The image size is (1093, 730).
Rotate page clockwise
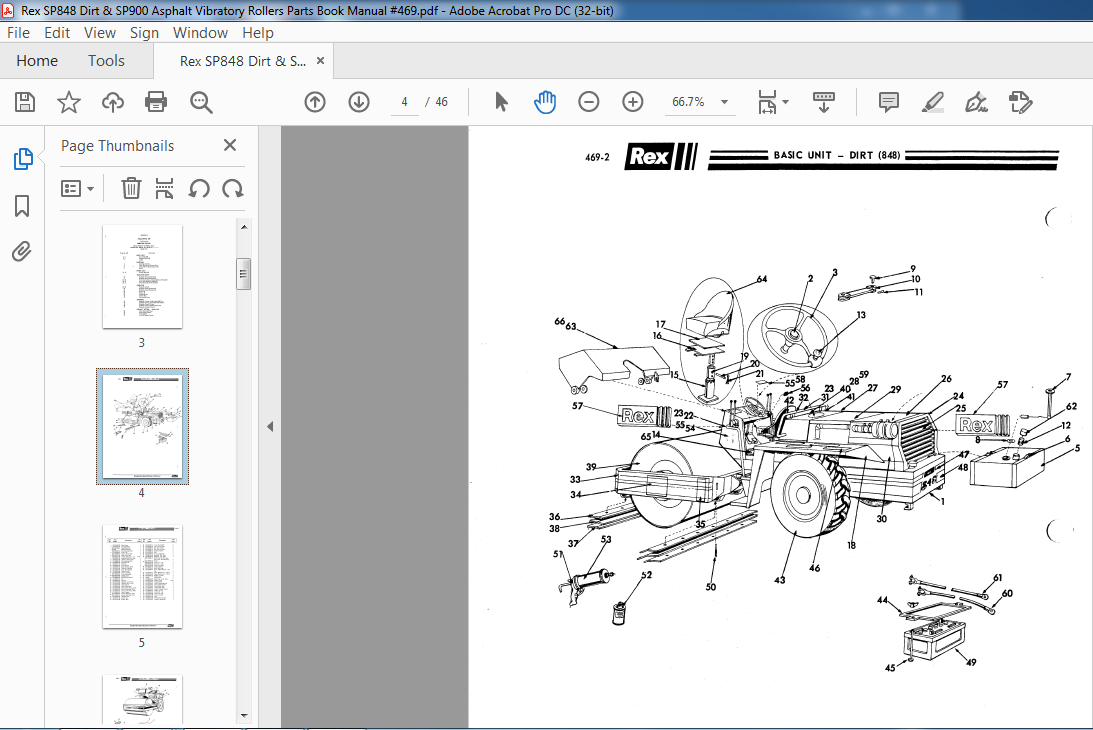(233, 188)
